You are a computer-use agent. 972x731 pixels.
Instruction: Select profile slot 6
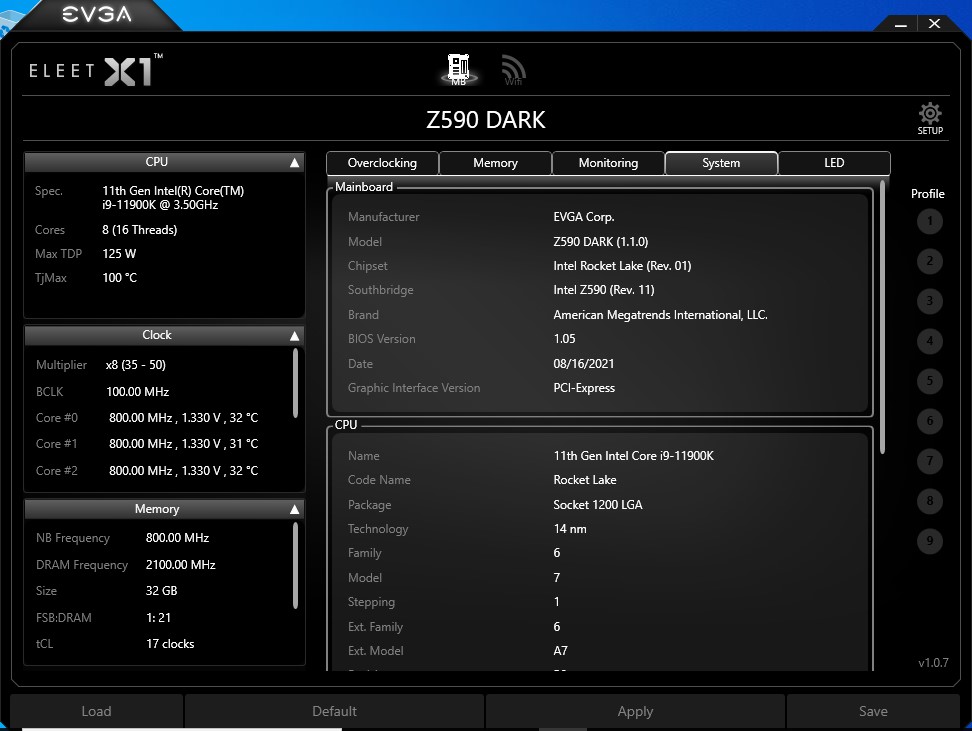point(929,421)
